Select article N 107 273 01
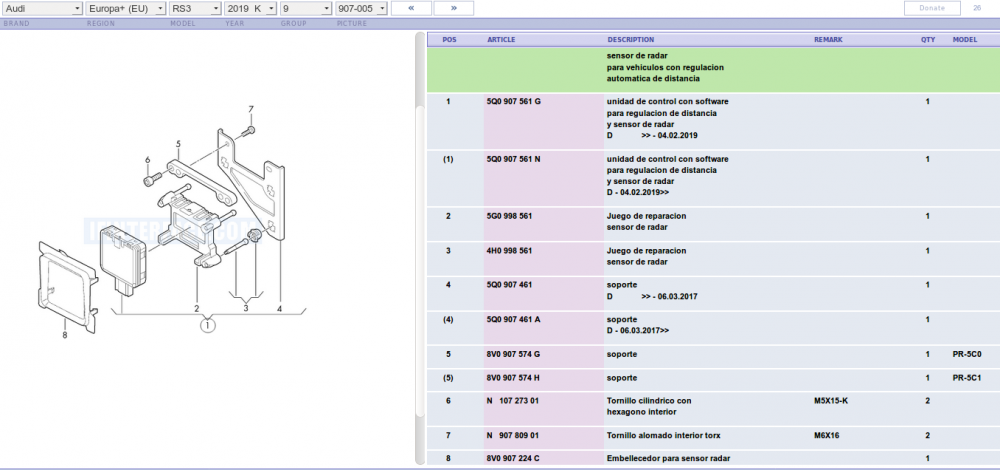1000x470 pixels. pyautogui.click(x=513, y=401)
